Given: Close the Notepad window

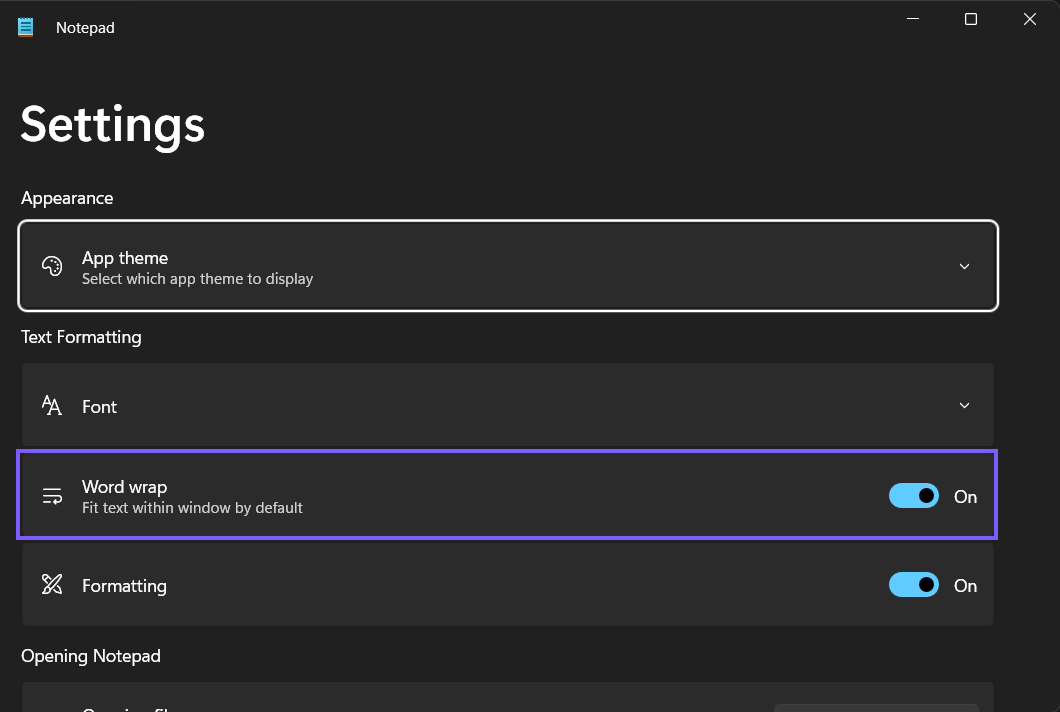Looking at the screenshot, I should [x=1030, y=19].
